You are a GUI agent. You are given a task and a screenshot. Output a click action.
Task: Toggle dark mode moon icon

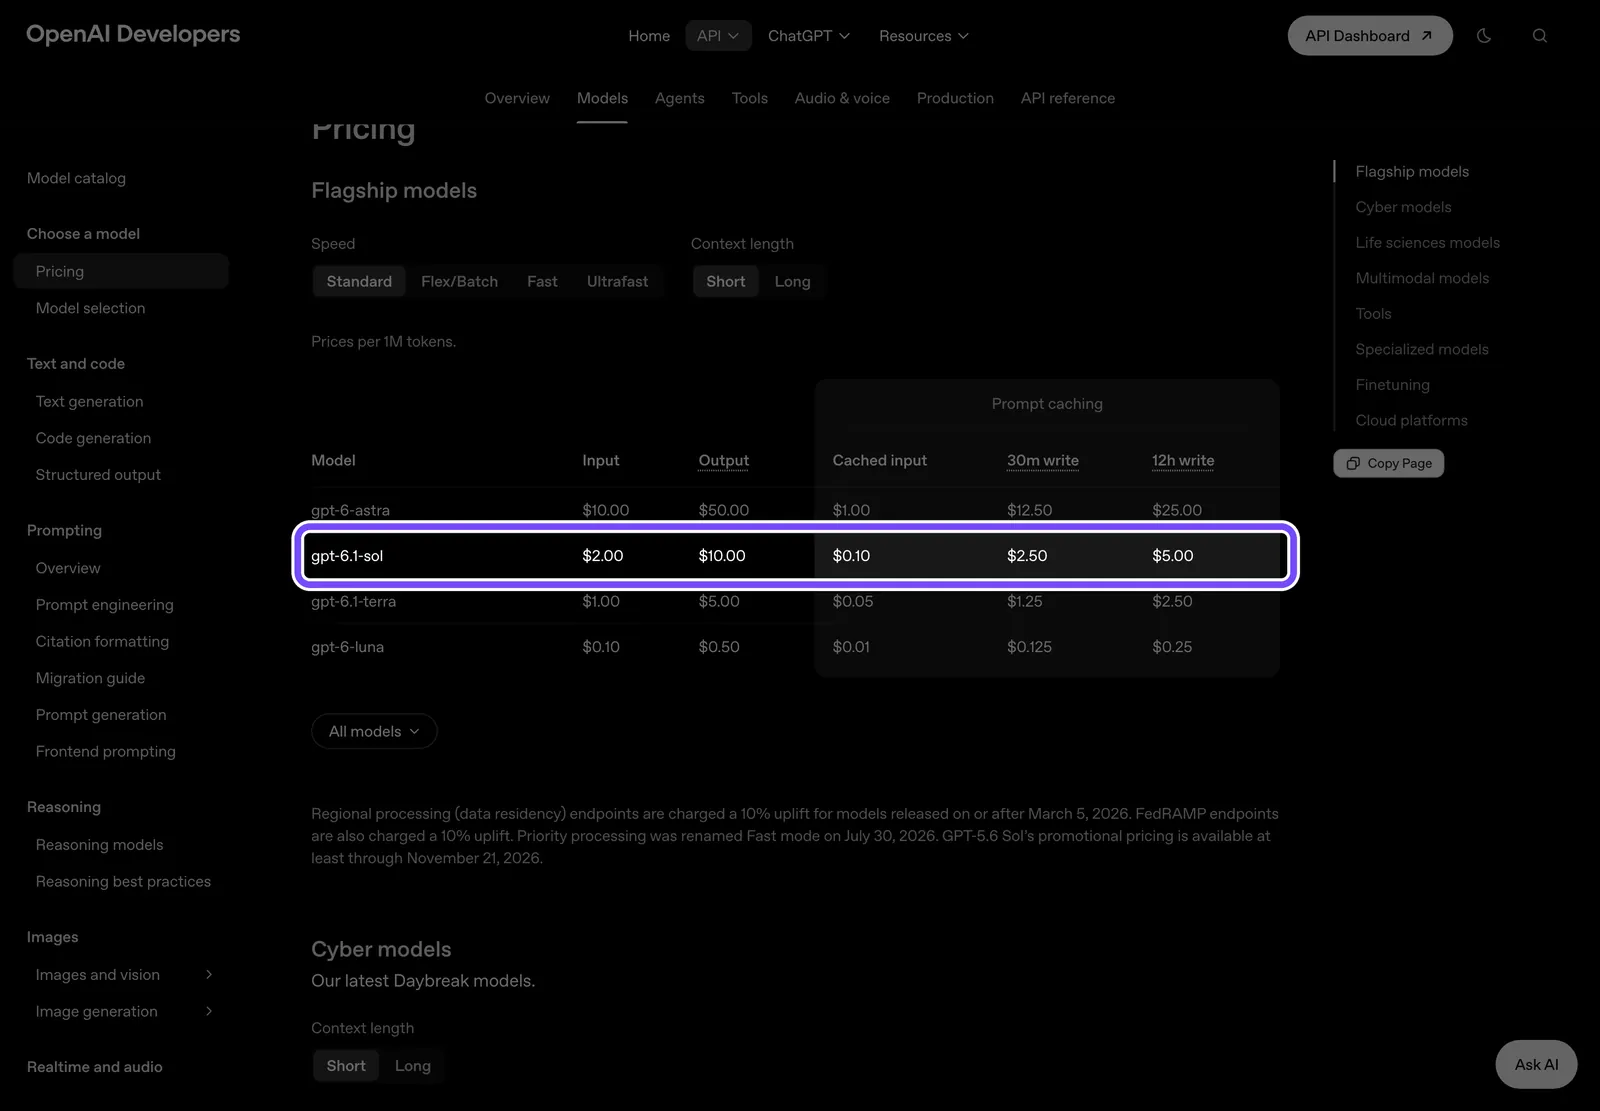(x=1484, y=36)
